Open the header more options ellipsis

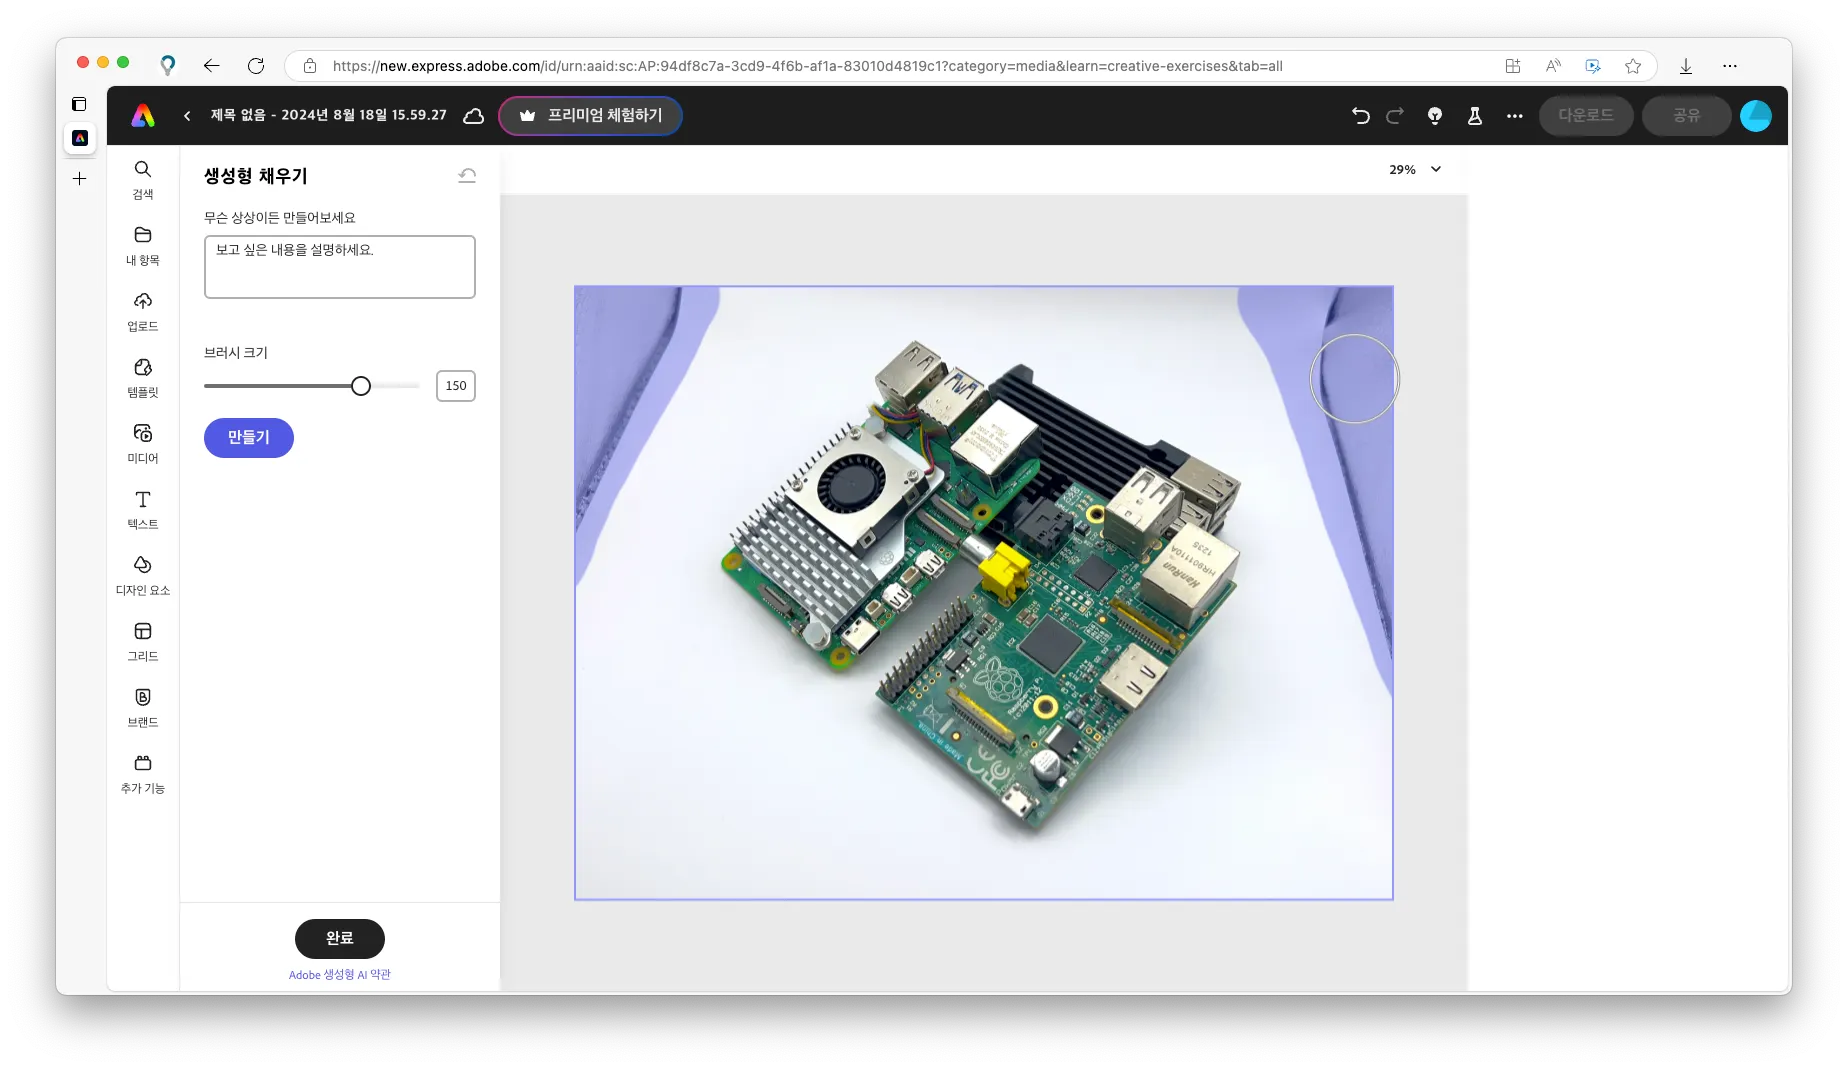[1515, 116]
